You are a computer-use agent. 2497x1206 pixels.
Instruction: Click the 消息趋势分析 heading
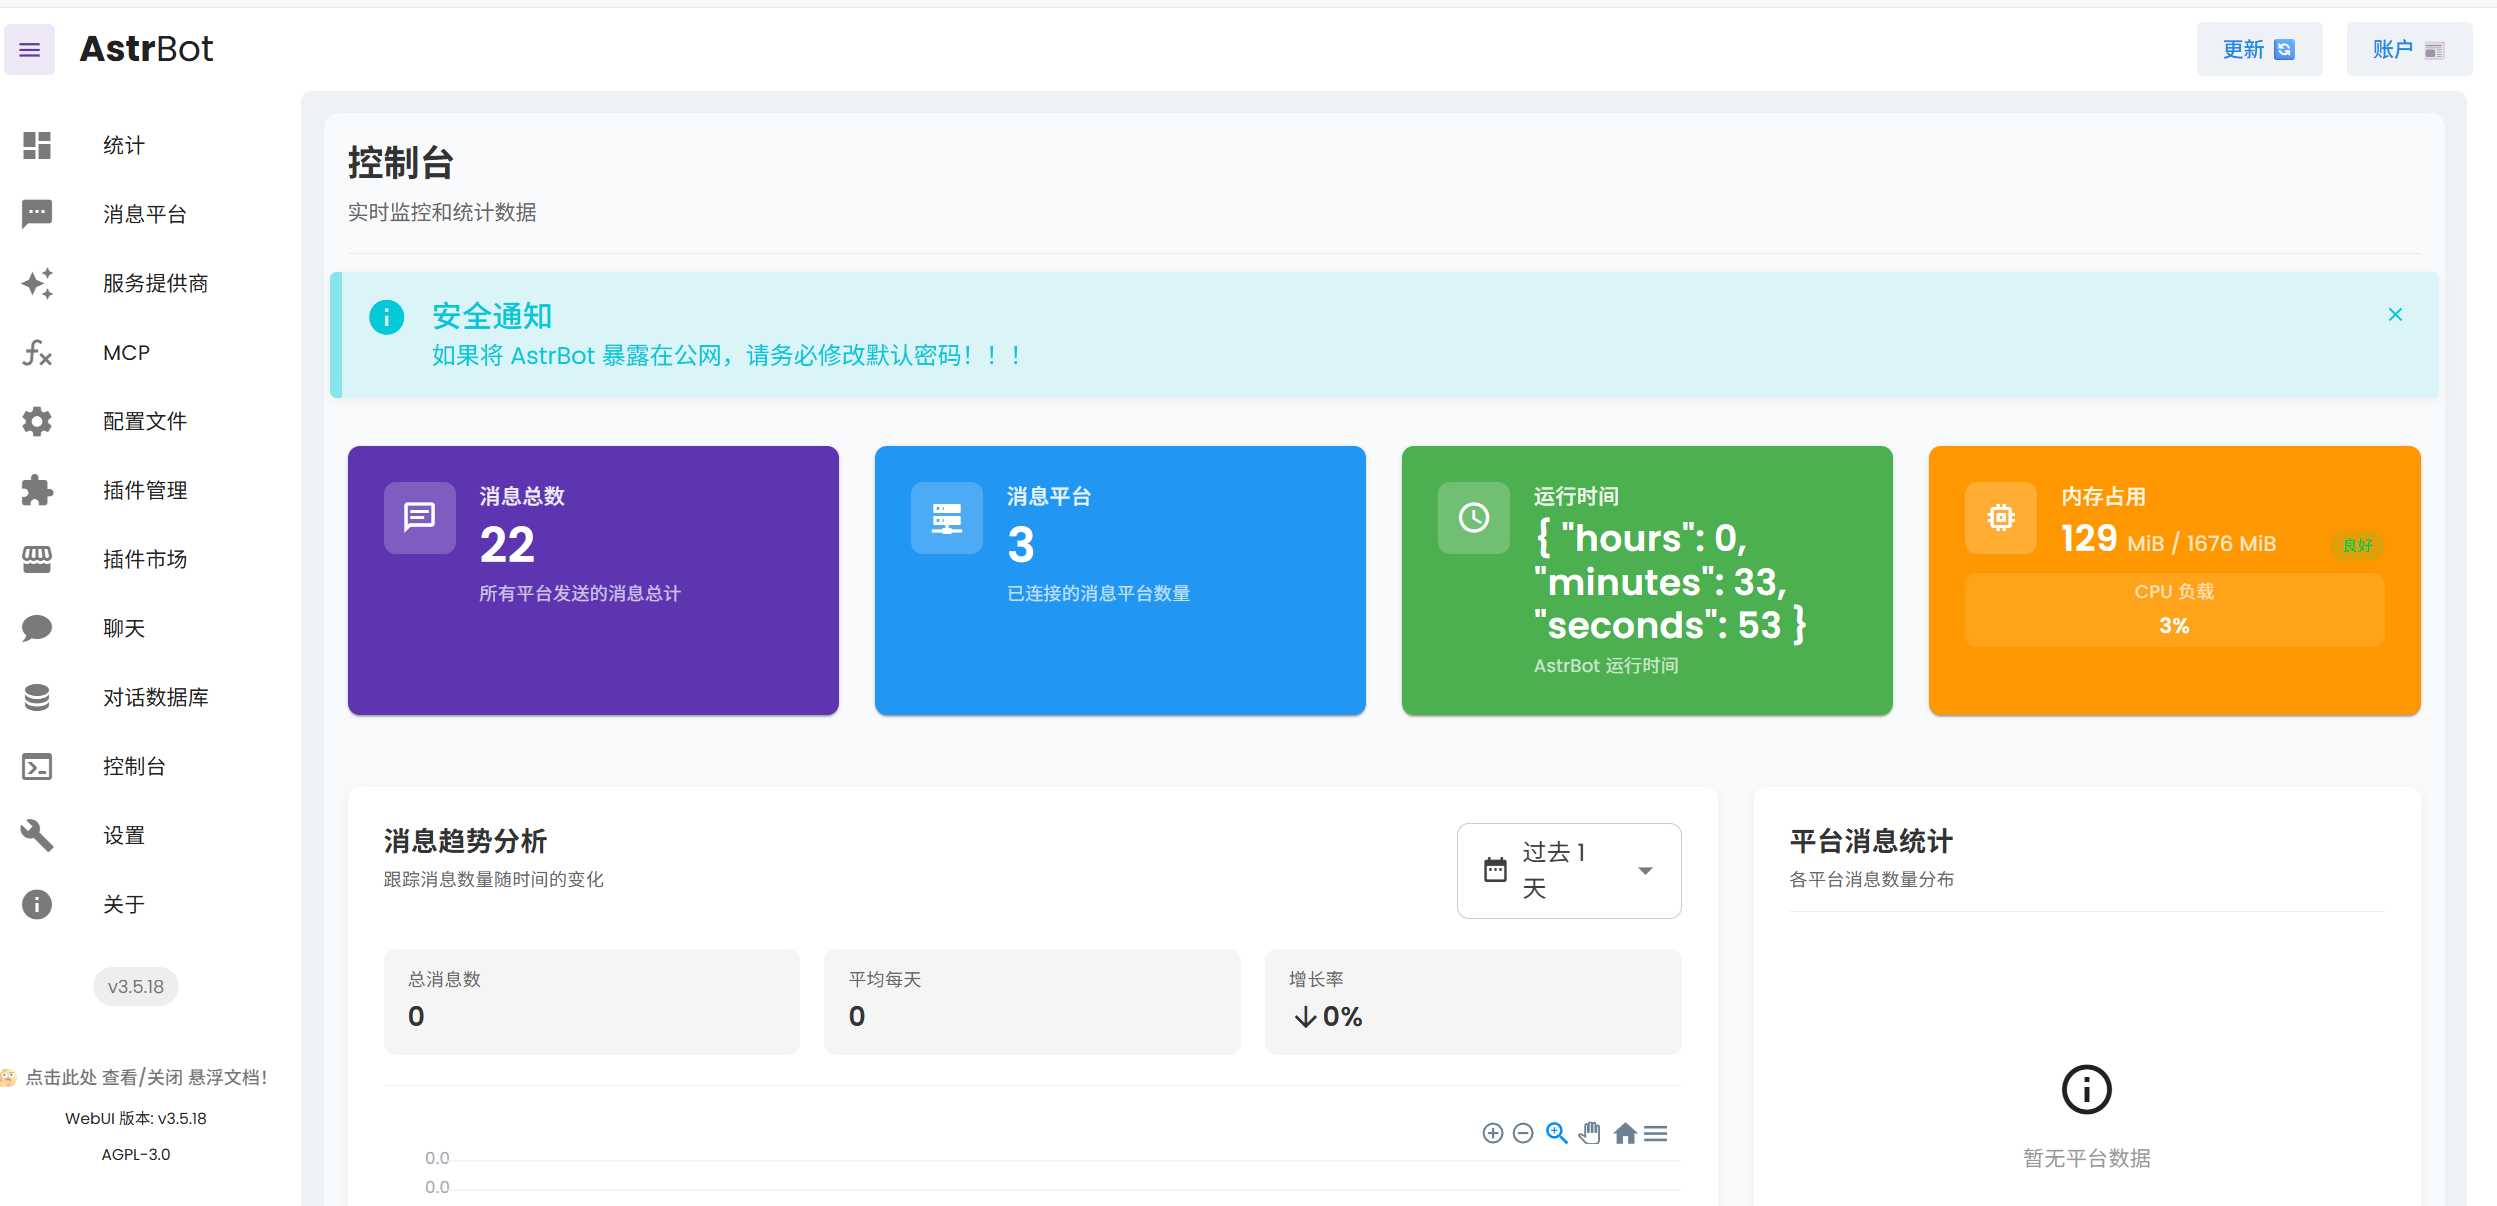point(466,841)
